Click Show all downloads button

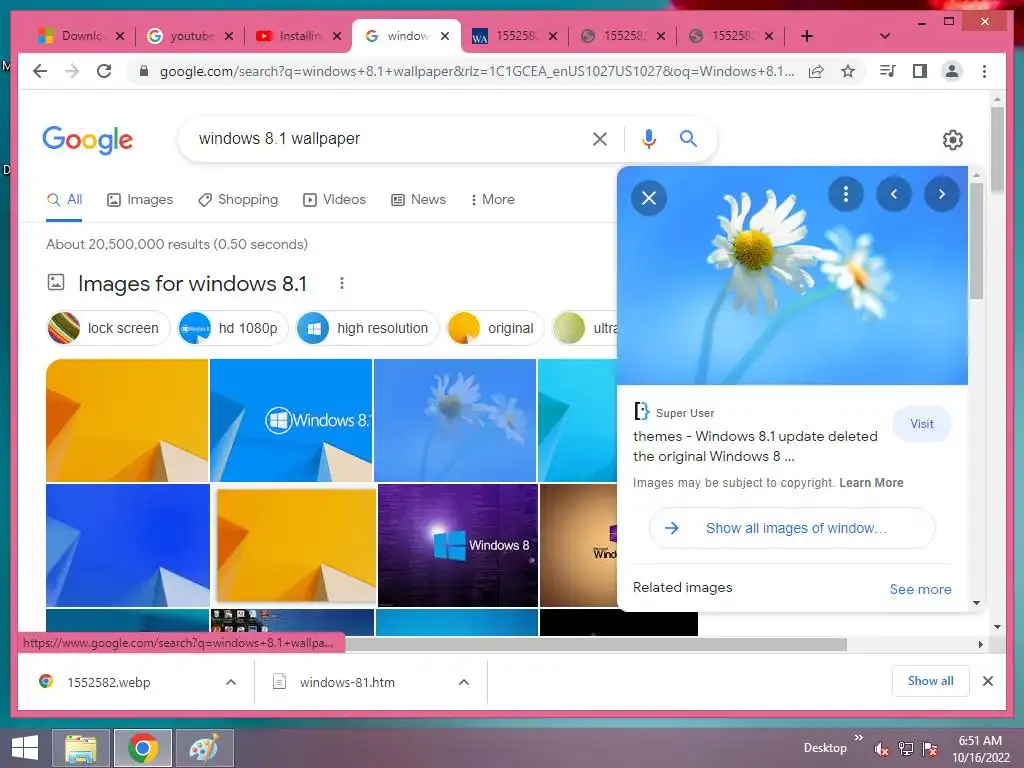click(x=931, y=681)
